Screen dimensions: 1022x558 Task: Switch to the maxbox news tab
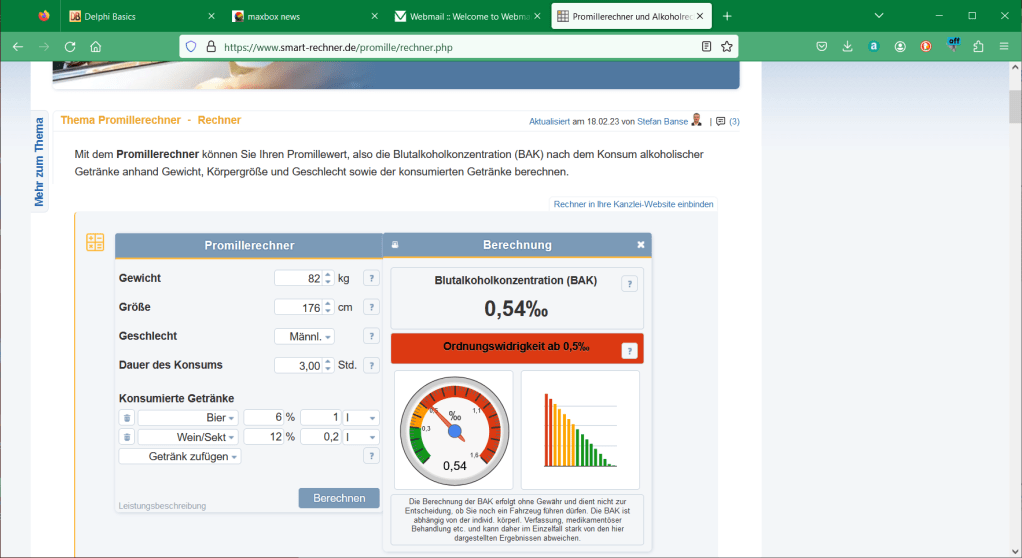(x=302, y=16)
